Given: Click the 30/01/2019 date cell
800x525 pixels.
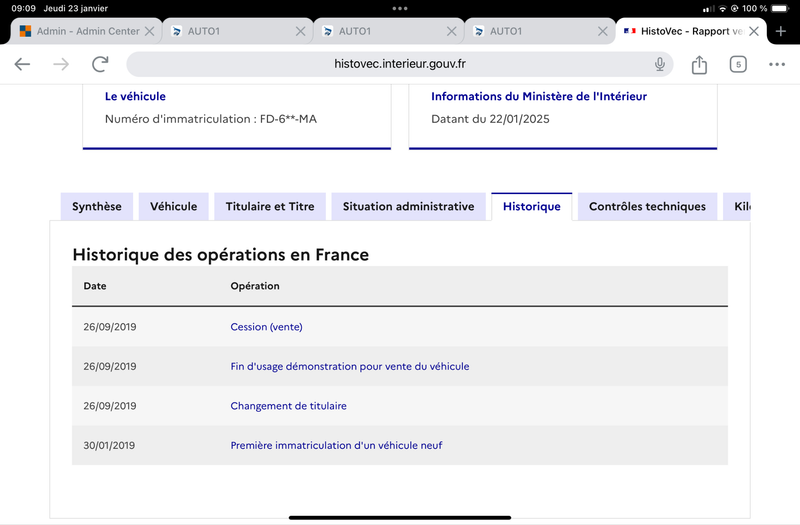Looking at the screenshot, I should tap(109, 445).
